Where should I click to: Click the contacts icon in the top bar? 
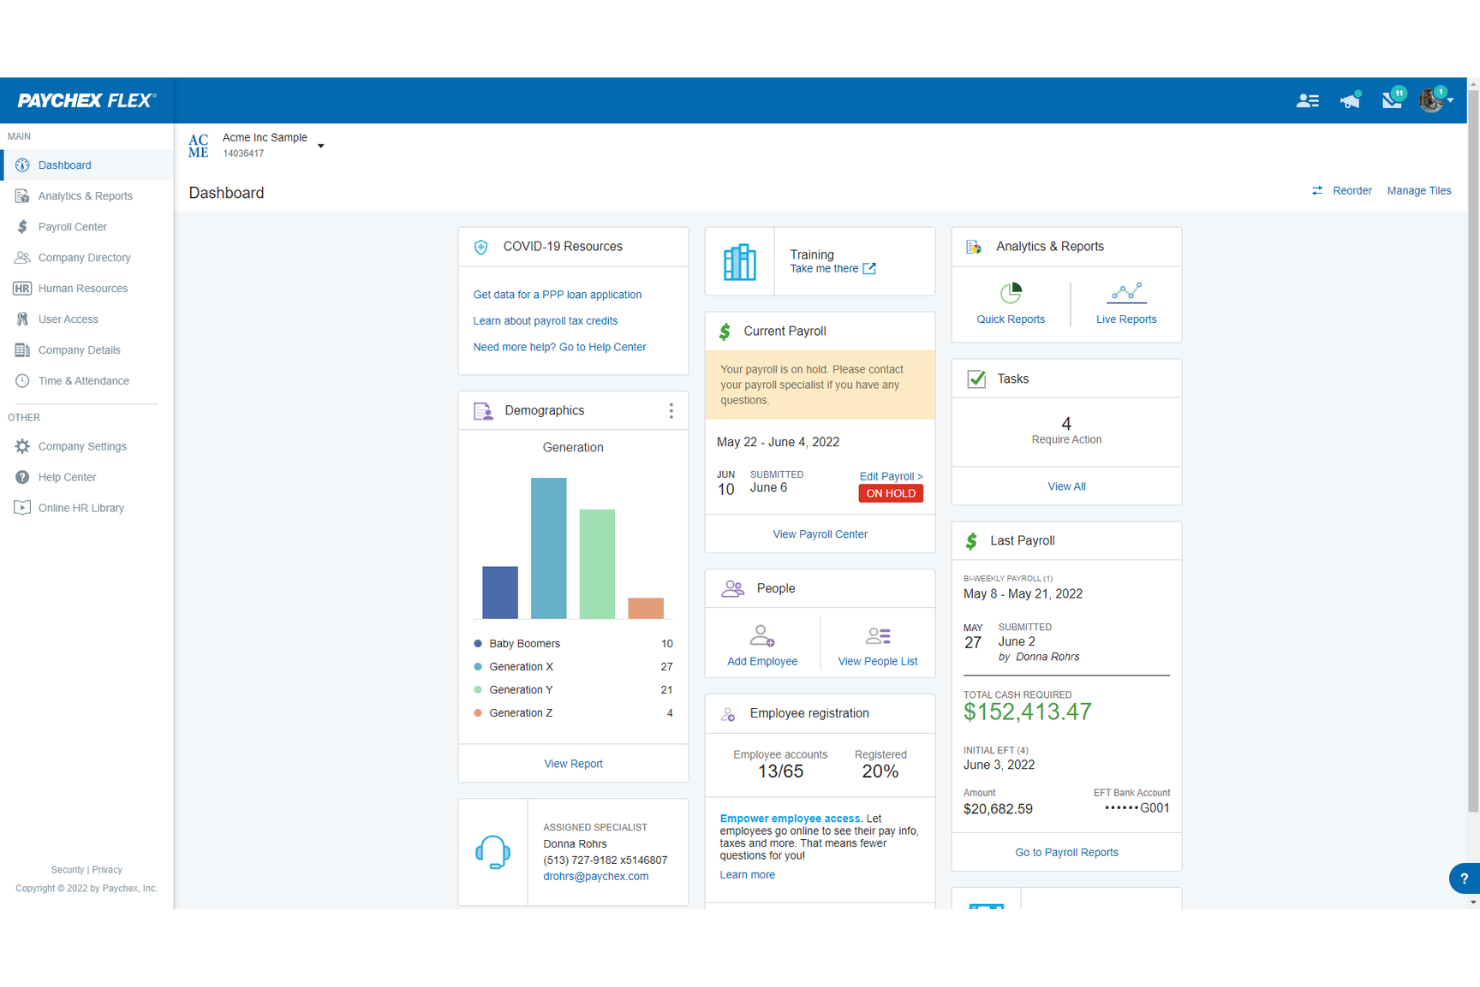click(x=1307, y=99)
